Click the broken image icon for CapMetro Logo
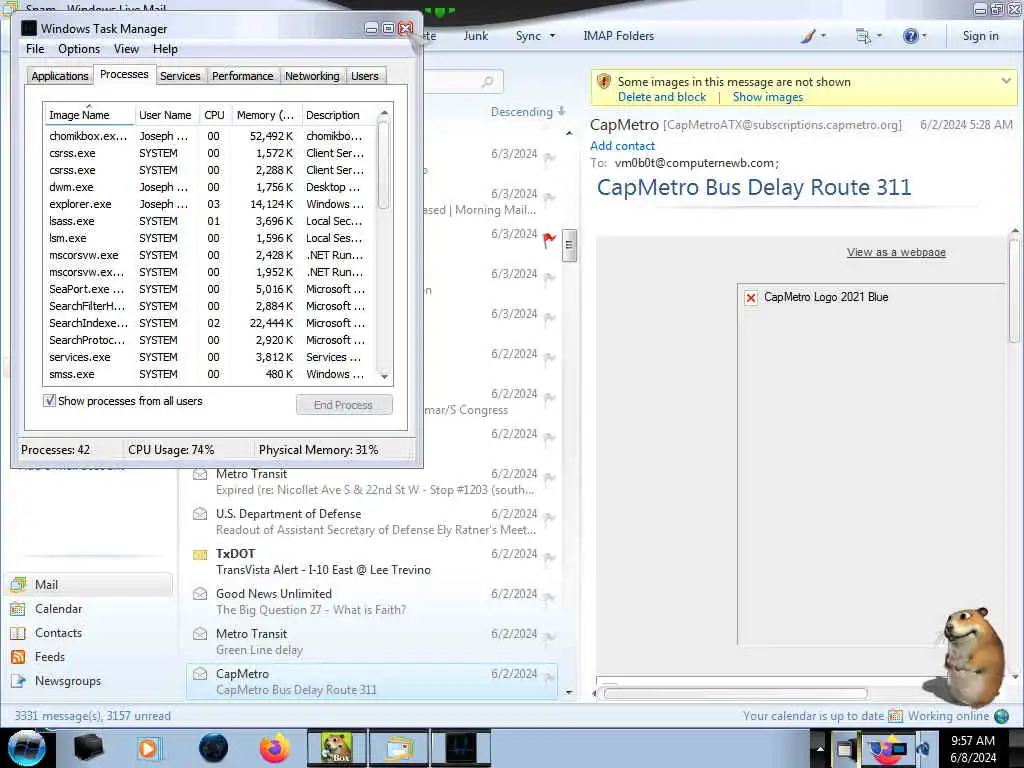Screen dimensions: 1024x768 751,298
